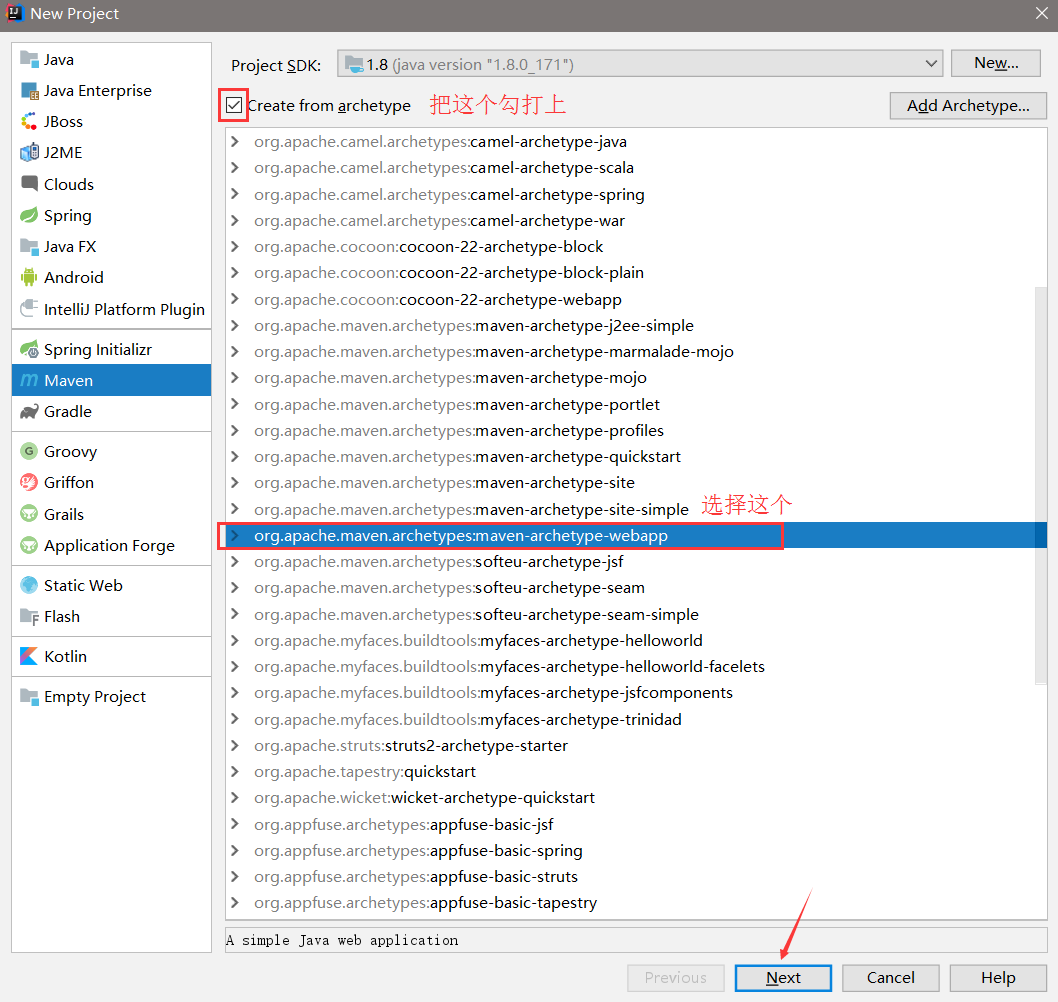1058x1002 pixels.
Task: Toggle the Create from archetype checkbox
Action: (234, 105)
